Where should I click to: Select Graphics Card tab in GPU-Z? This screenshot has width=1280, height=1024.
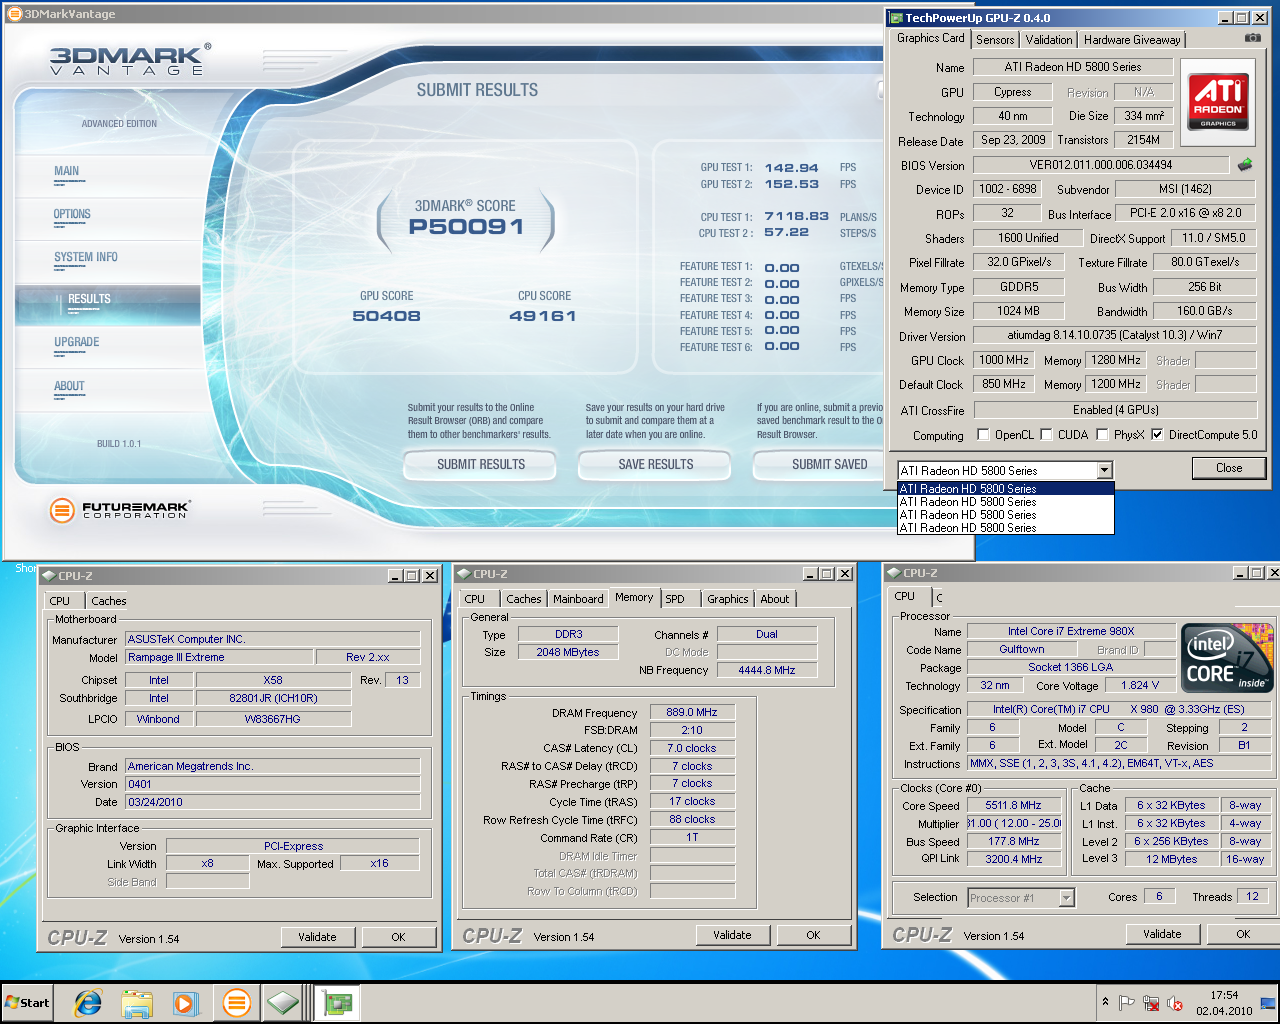931,38
